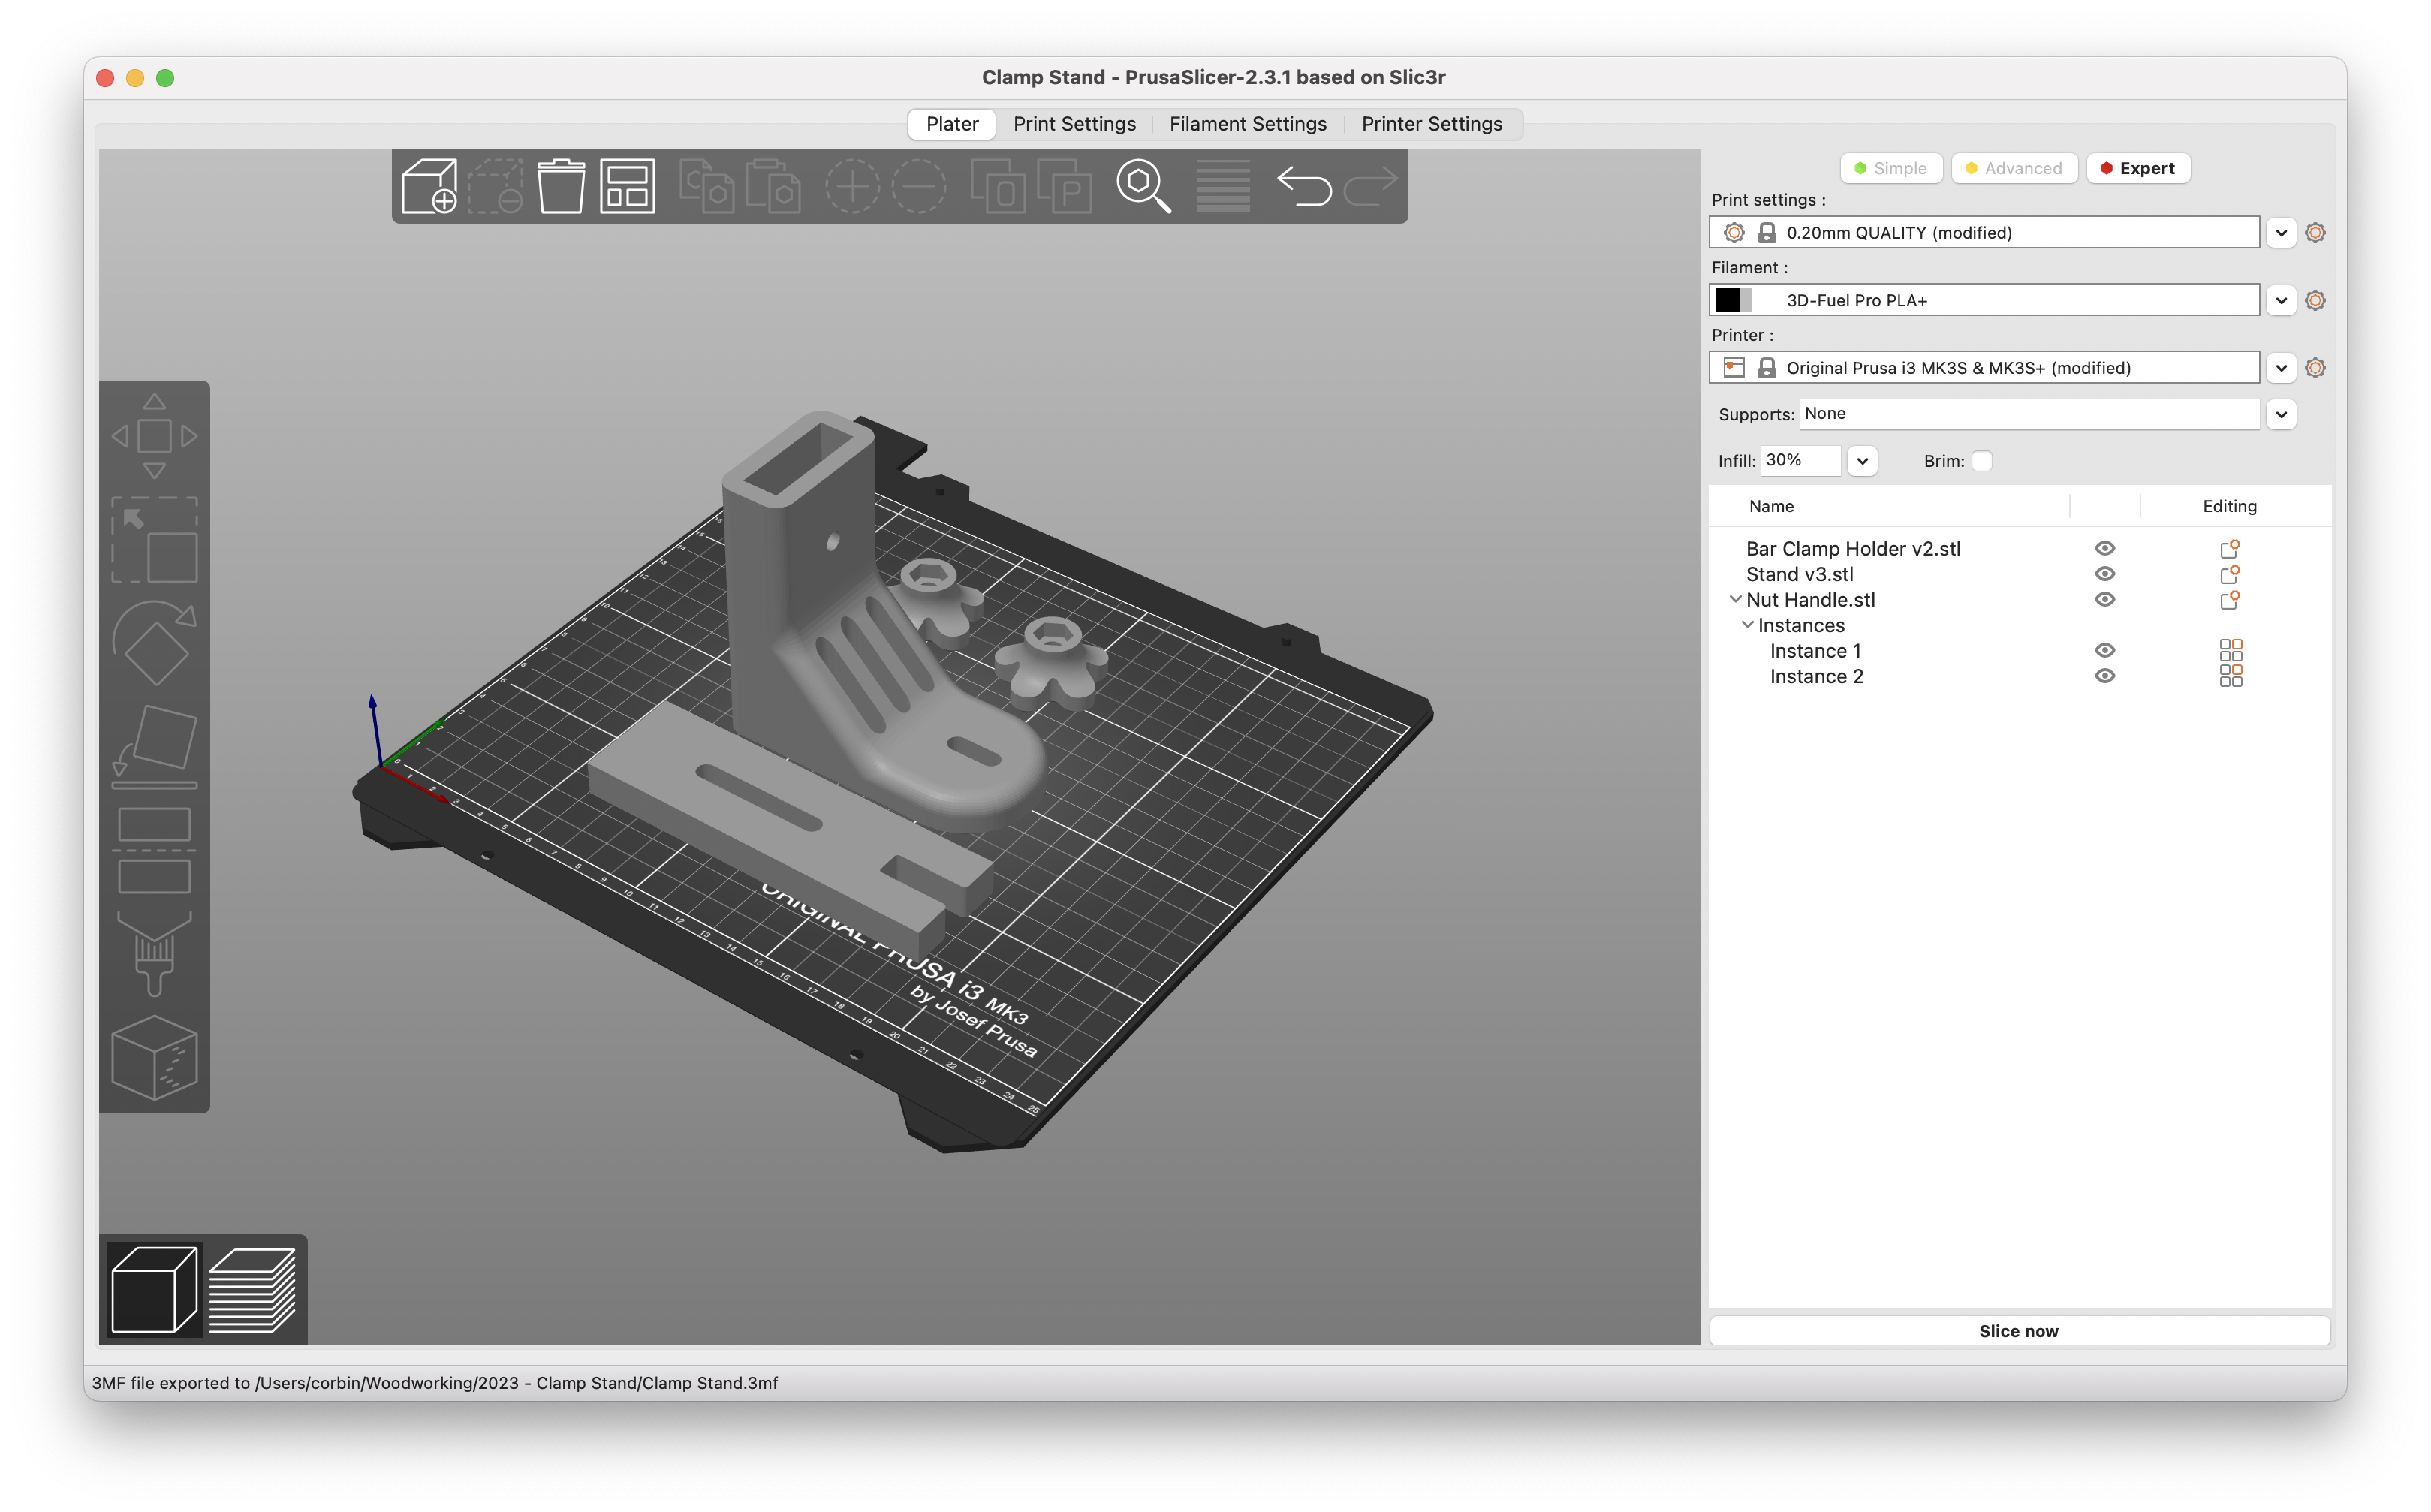Open the Infill percentage dropdown arrow
The height and width of the screenshot is (1512, 2431).
tap(1861, 461)
